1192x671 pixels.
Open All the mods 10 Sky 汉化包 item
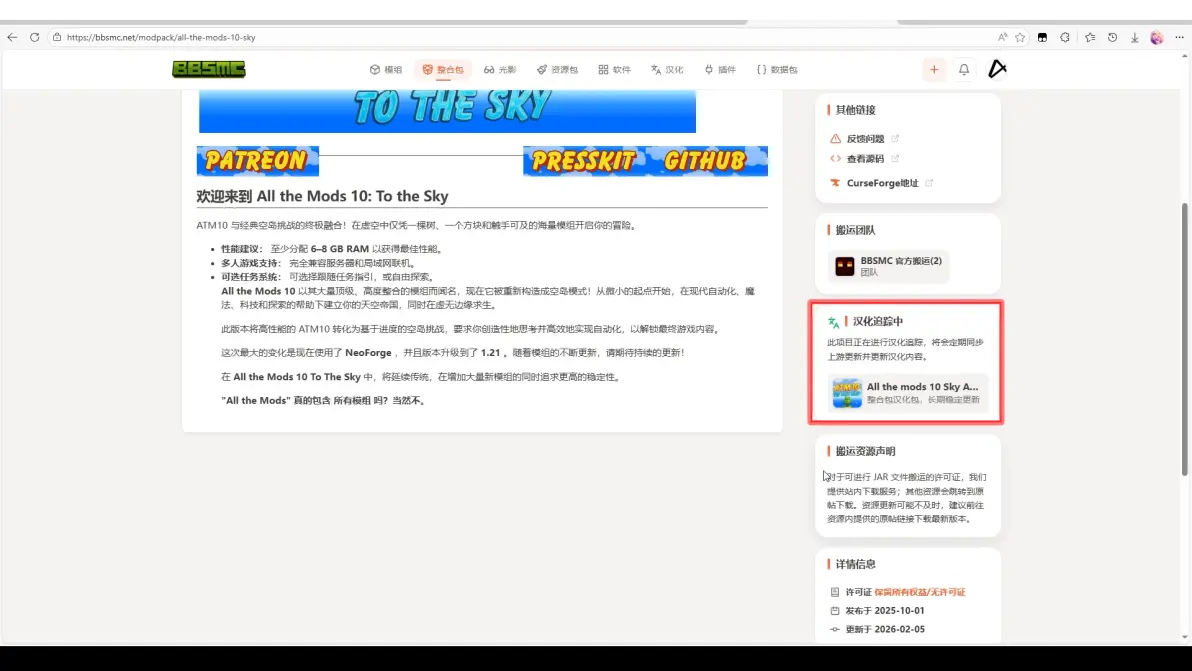click(906, 394)
